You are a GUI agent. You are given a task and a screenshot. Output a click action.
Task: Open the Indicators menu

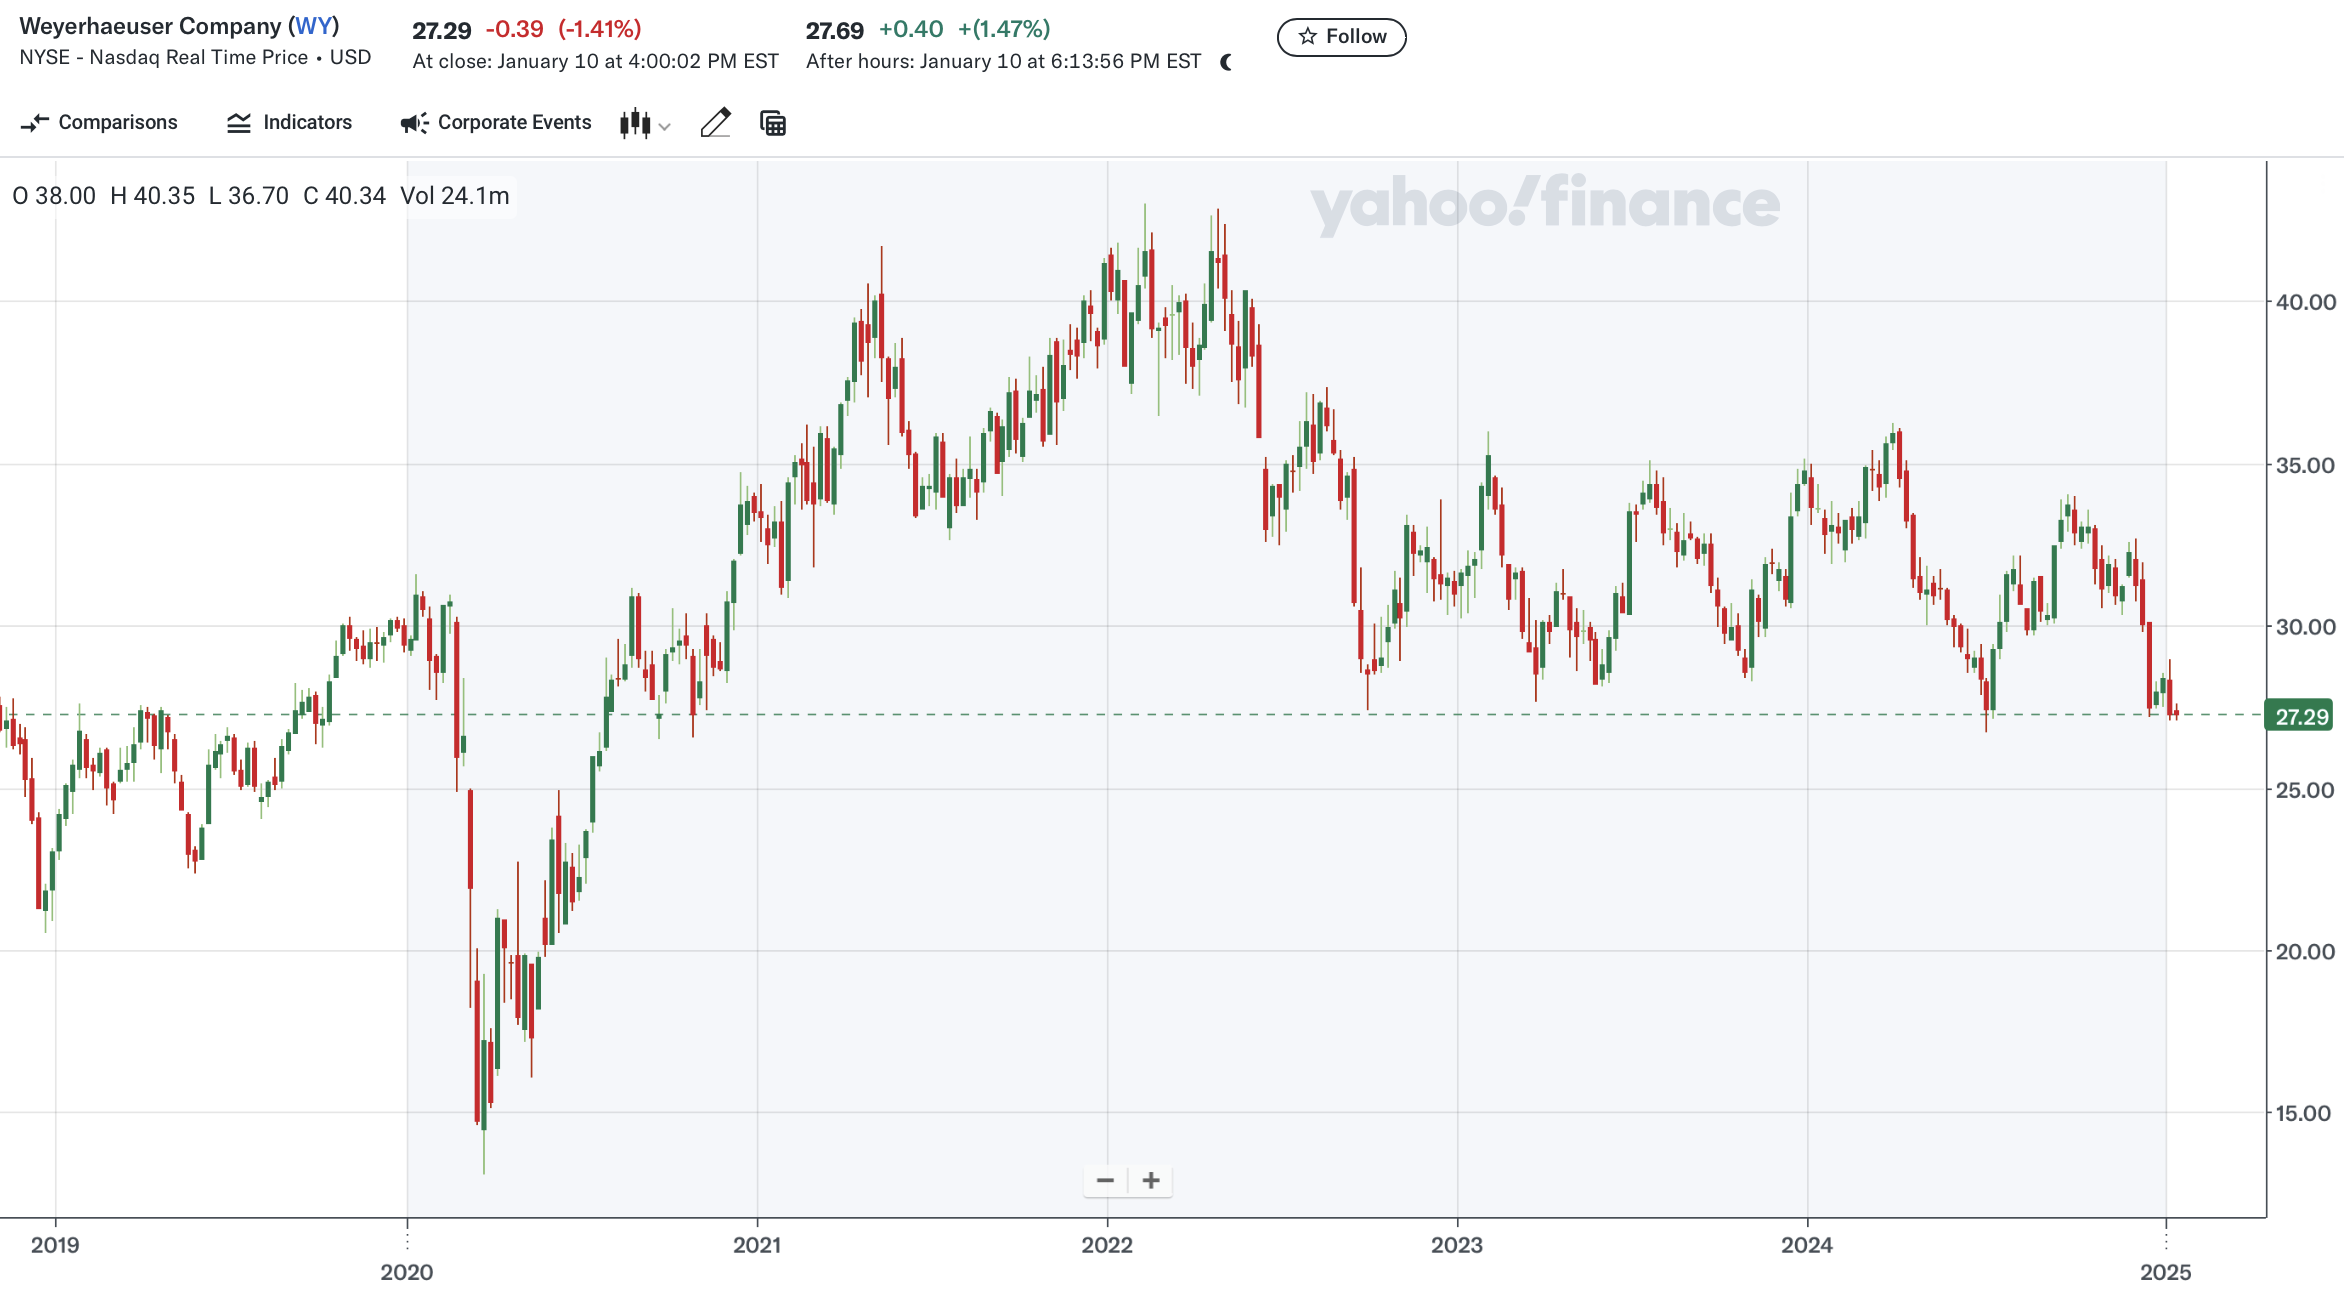(289, 122)
